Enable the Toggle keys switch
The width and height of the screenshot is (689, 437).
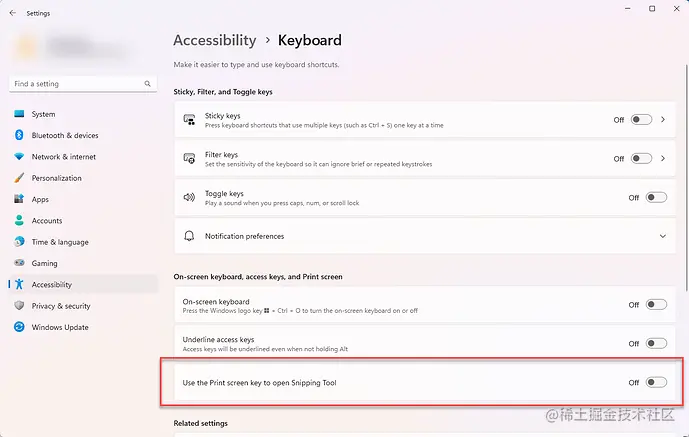pos(656,198)
